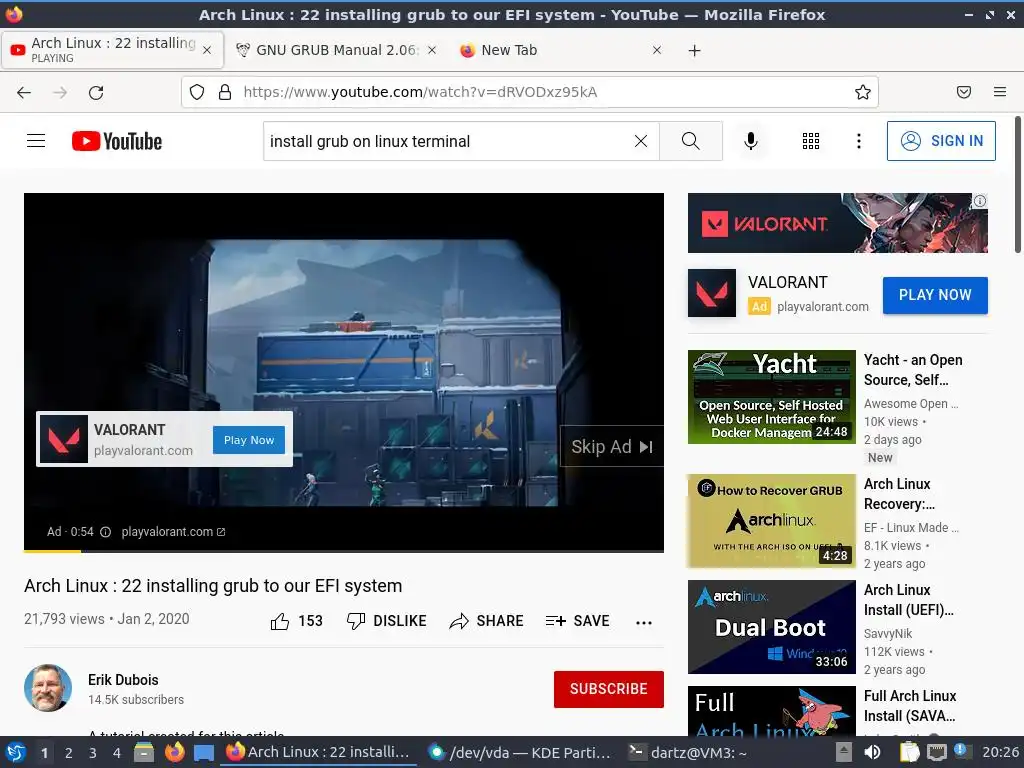
Task: Show site security lock information
Action: (x=225, y=92)
